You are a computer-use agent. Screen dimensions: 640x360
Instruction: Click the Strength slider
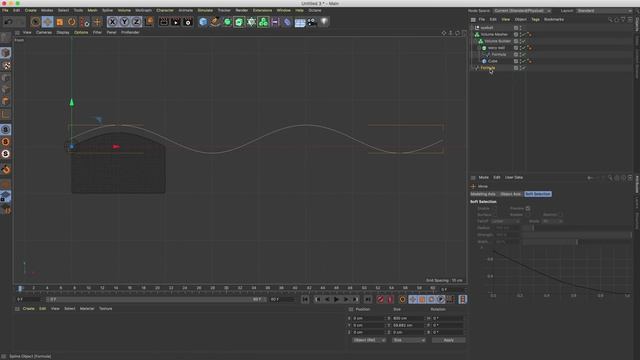click(x=577, y=235)
